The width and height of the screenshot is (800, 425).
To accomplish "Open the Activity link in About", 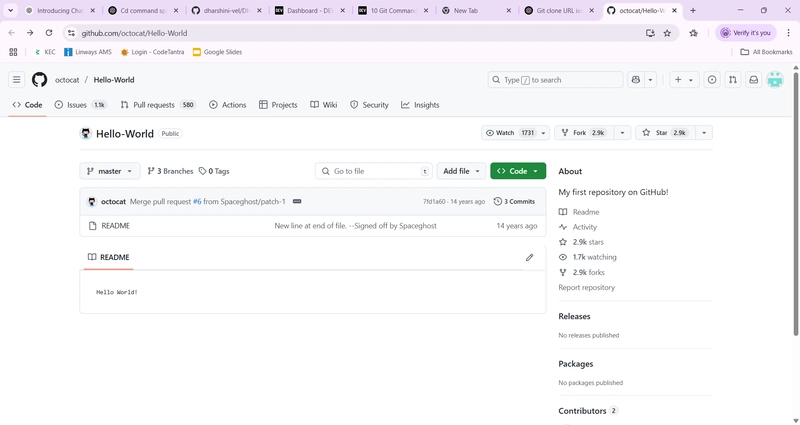I will click(578, 227).
